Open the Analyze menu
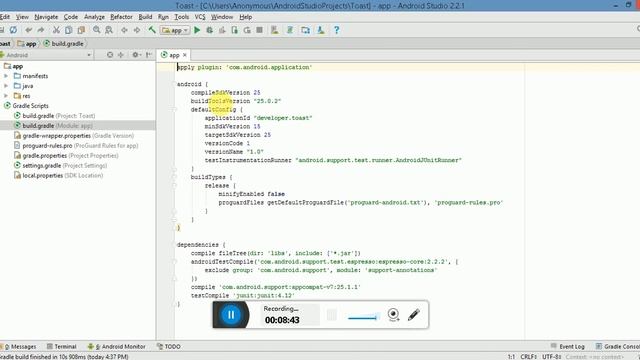 (x=94, y=17)
